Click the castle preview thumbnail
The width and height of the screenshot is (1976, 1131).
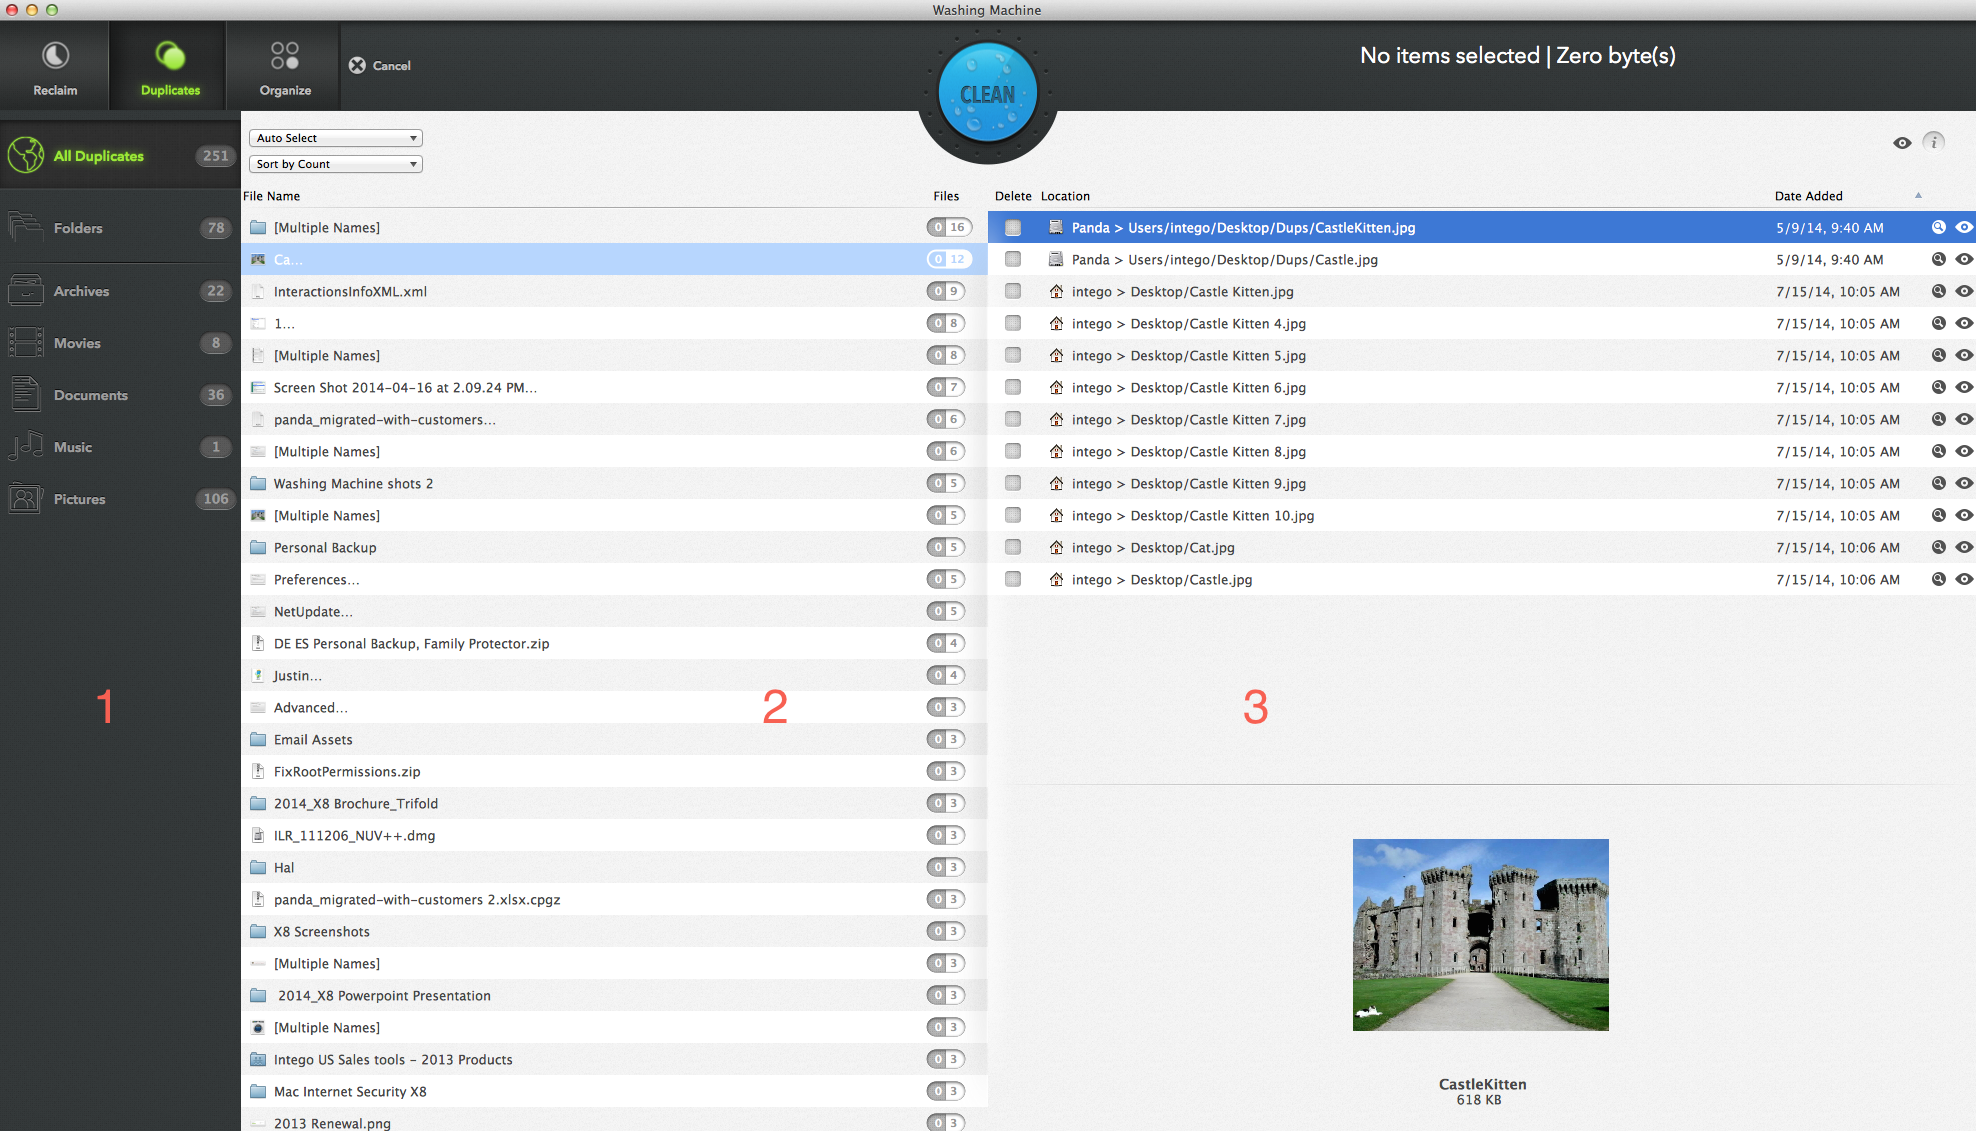pyautogui.click(x=1481, y=935)
